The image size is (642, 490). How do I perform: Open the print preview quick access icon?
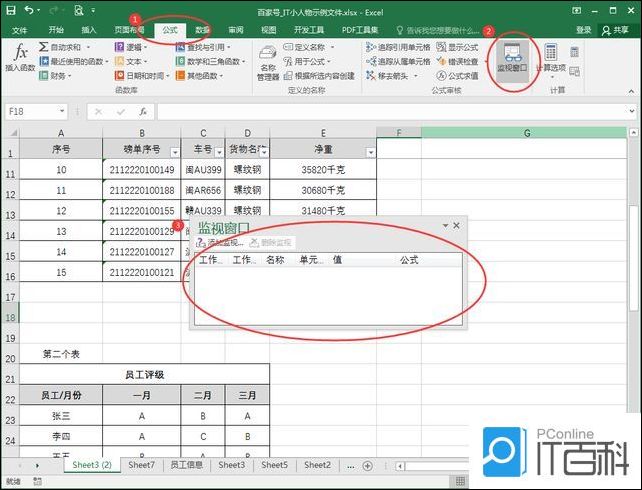click(x=78, y=10)
